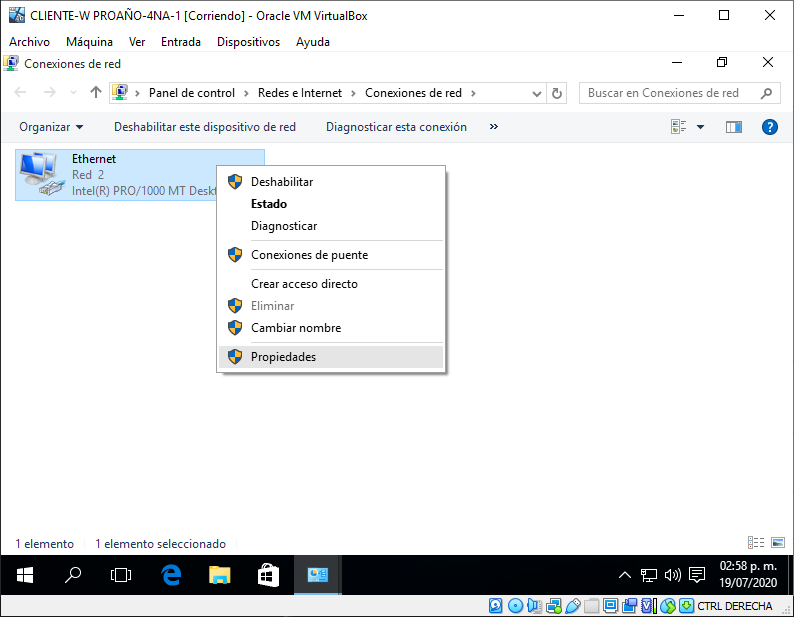Click the VirtualBox CPU virtualization indicator
Viewport: 794px width, 617px height.
coord(649,605)
